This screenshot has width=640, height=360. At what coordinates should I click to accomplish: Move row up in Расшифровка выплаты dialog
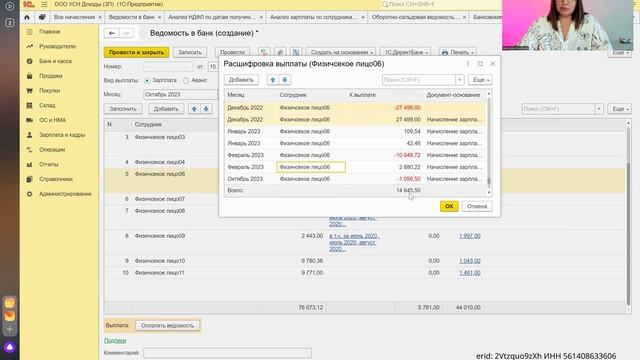(273, 80)
